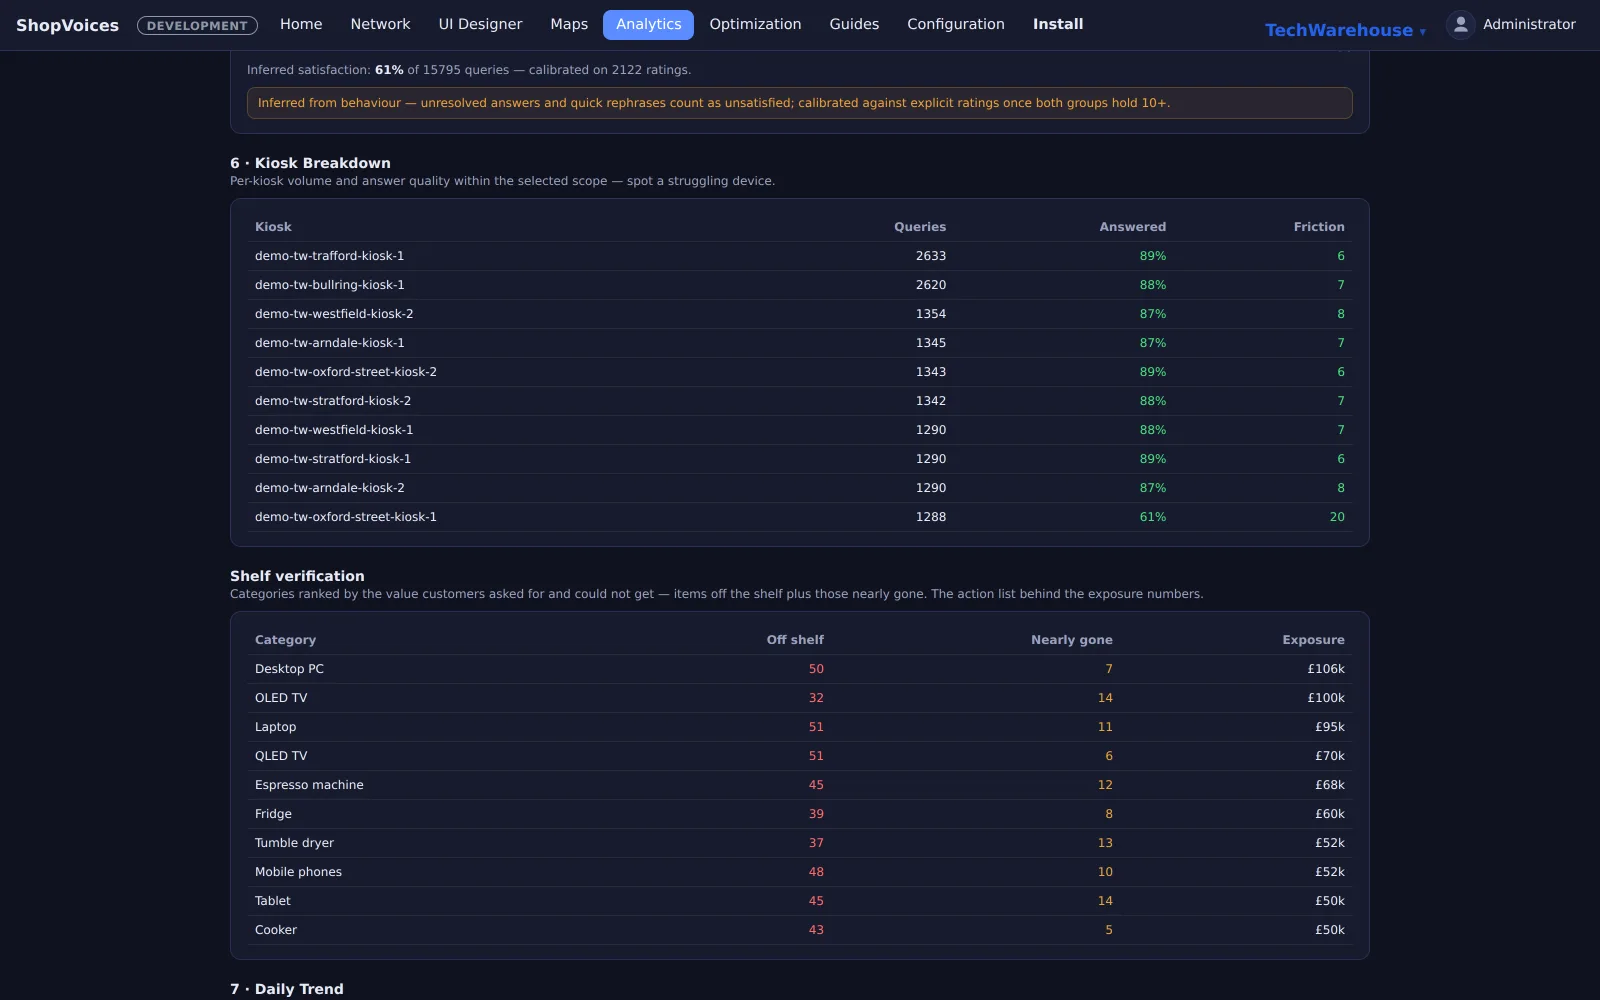Switch to the Maps section
This screenshot has width=1600, height=1000.
(x=569, y=24)
